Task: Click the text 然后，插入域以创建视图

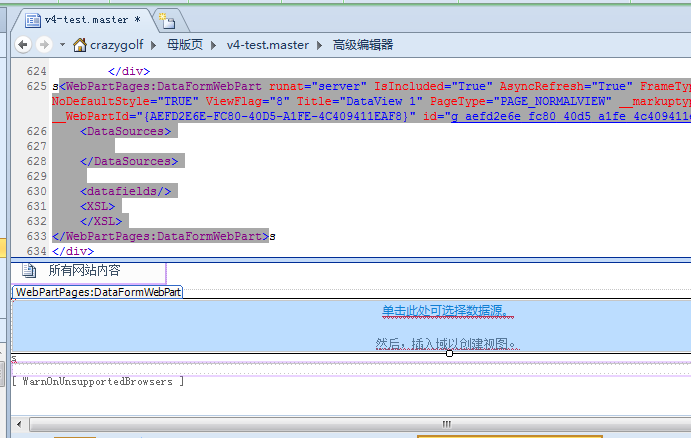Action: click(x=448, y=344)
